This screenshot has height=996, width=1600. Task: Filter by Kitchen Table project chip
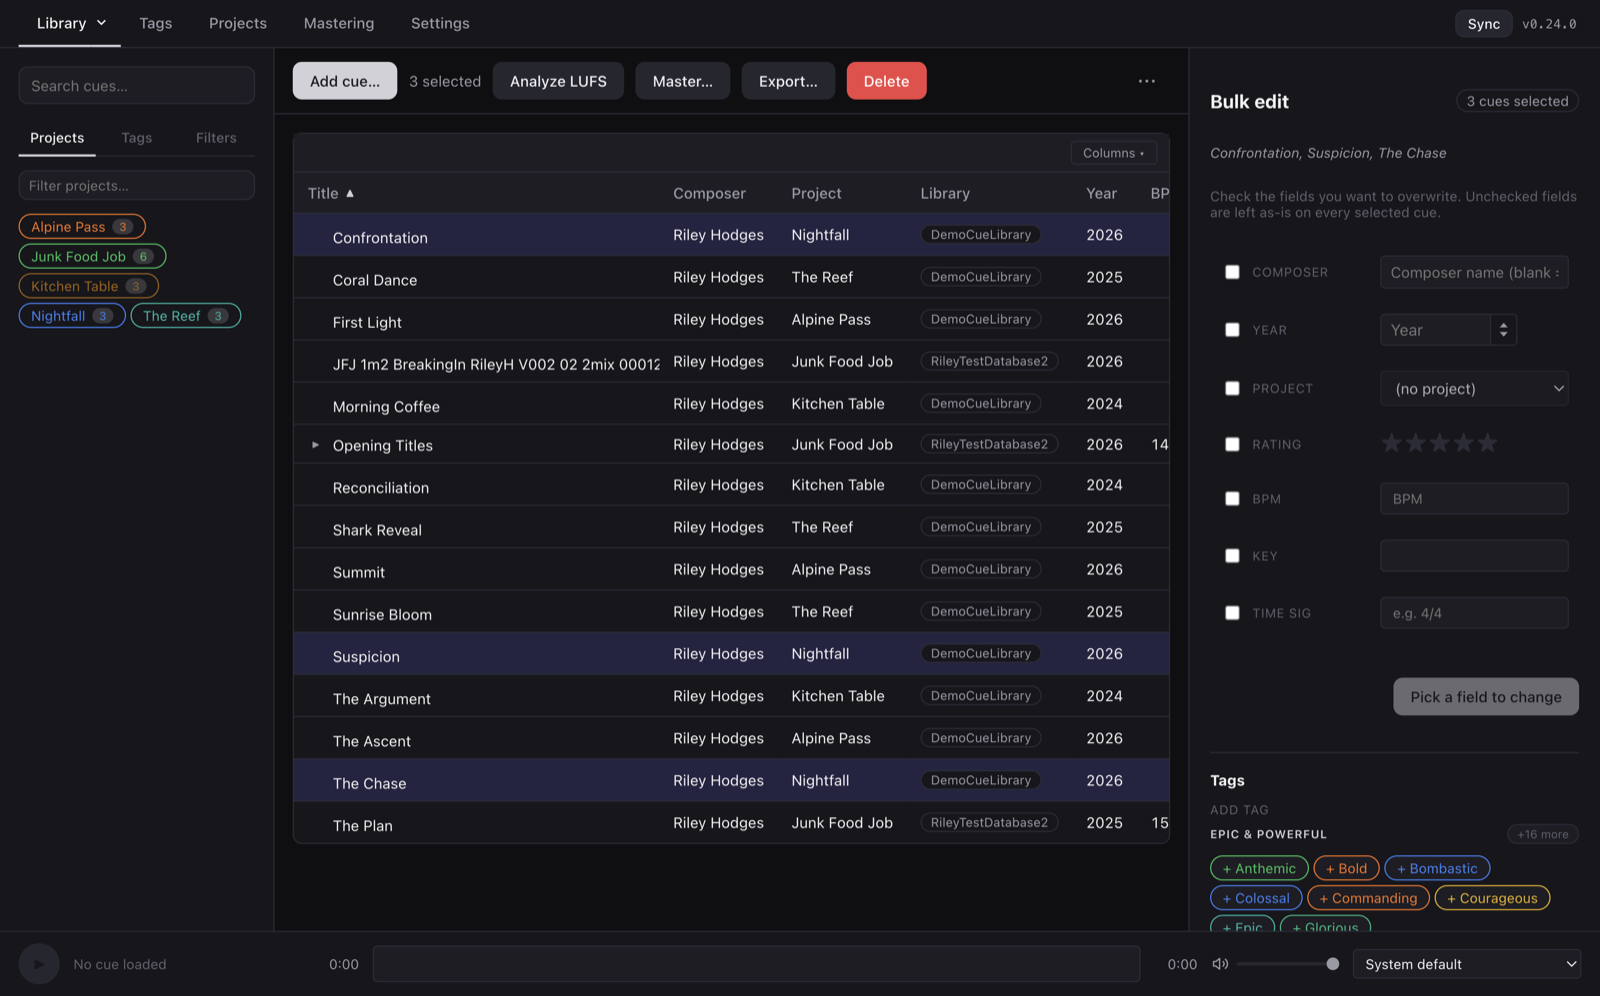click(88, 286)
